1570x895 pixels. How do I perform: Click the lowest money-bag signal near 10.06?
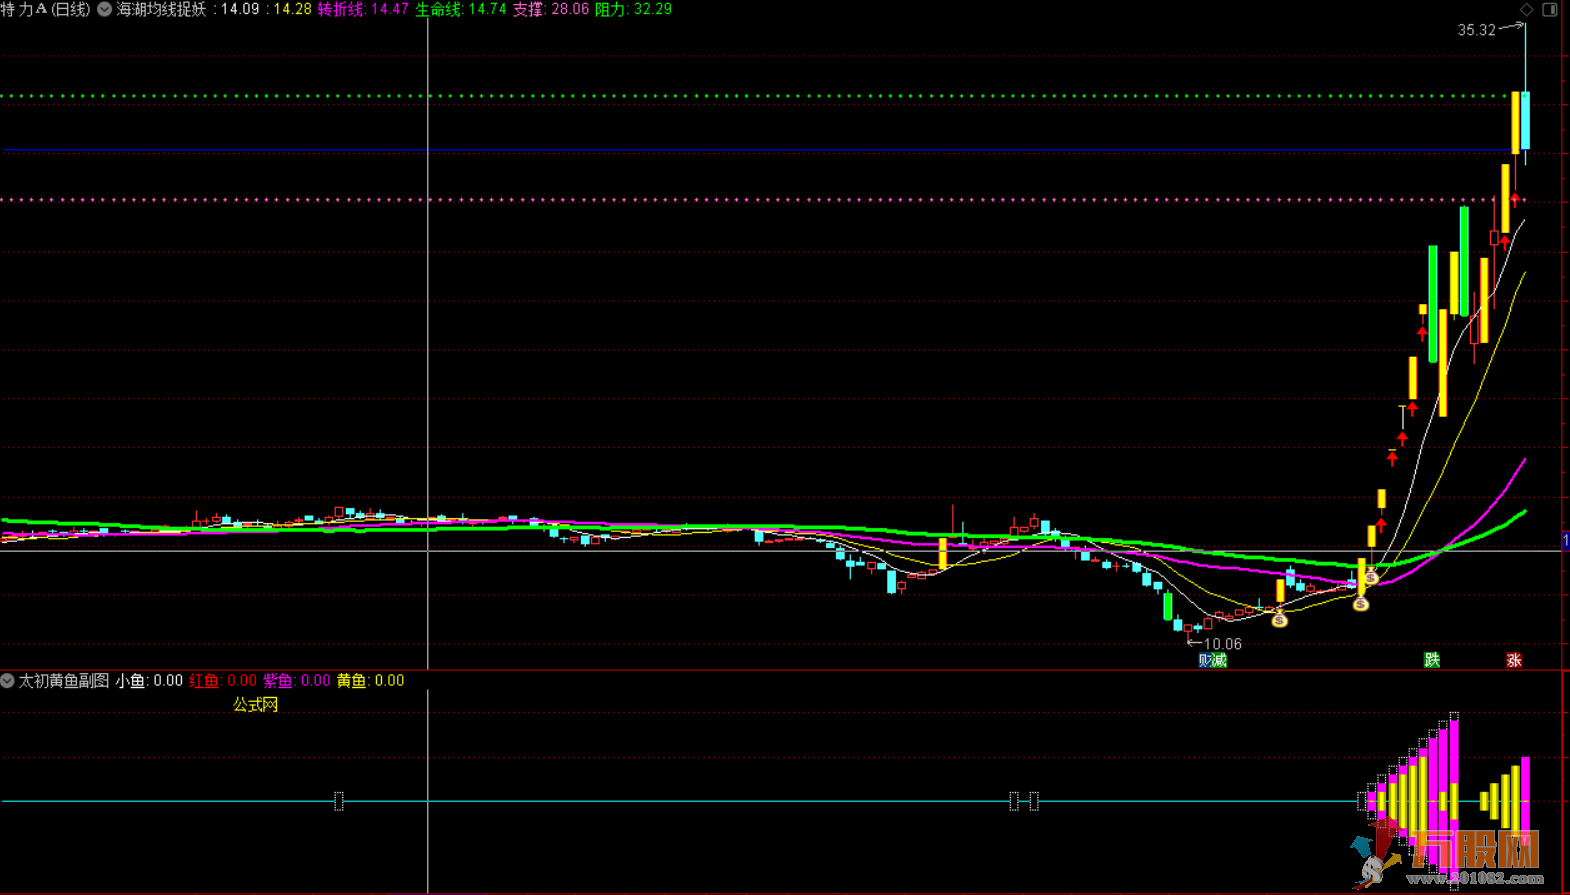(1279, 620)
